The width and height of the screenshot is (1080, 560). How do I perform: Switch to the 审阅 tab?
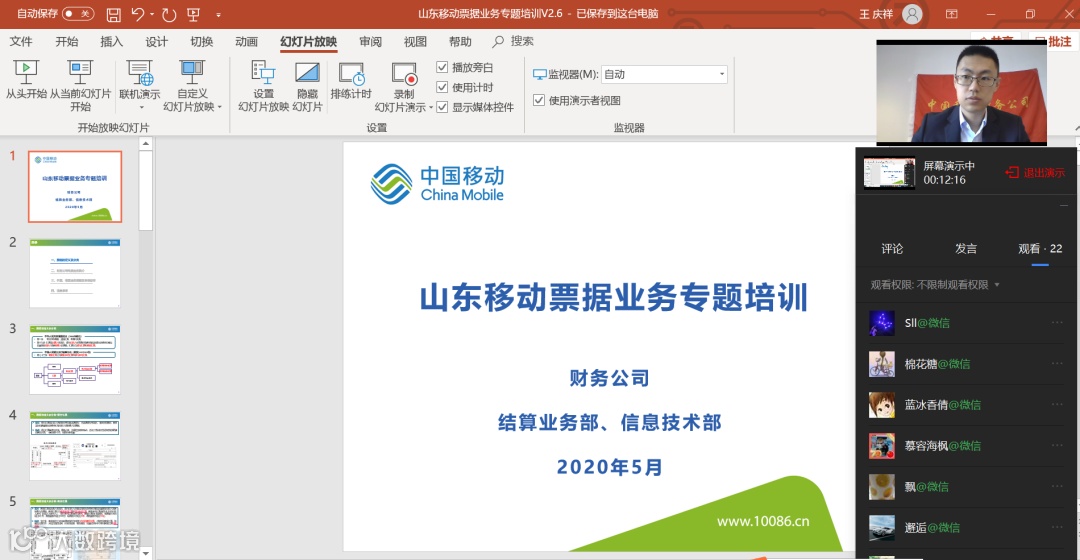pyautogui.click(x=371, y=41)
